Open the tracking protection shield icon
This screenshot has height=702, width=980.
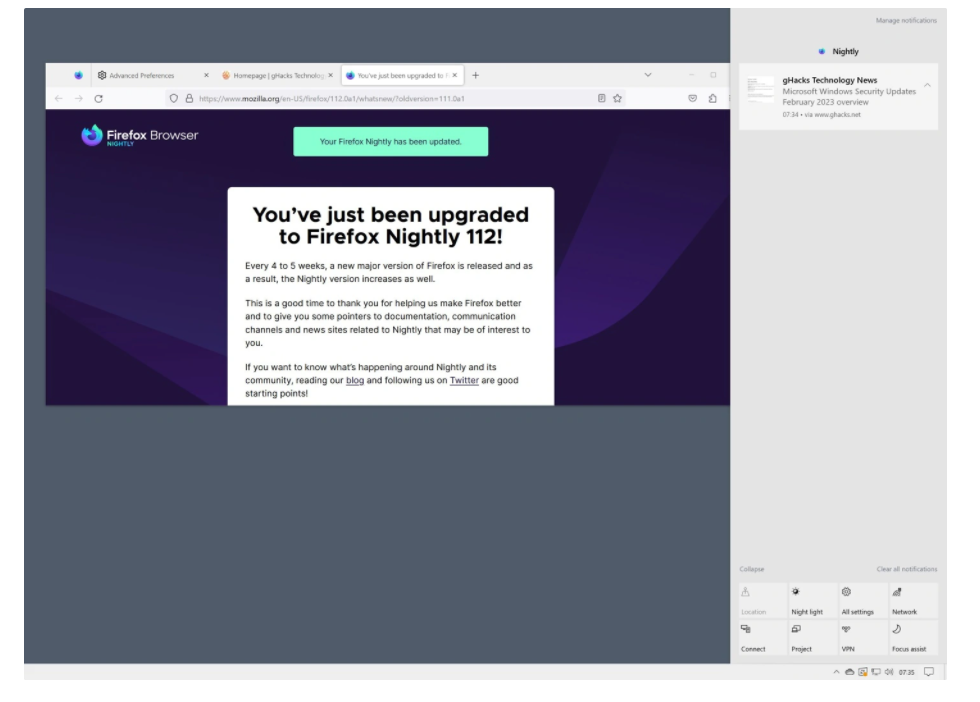point(174,98)
